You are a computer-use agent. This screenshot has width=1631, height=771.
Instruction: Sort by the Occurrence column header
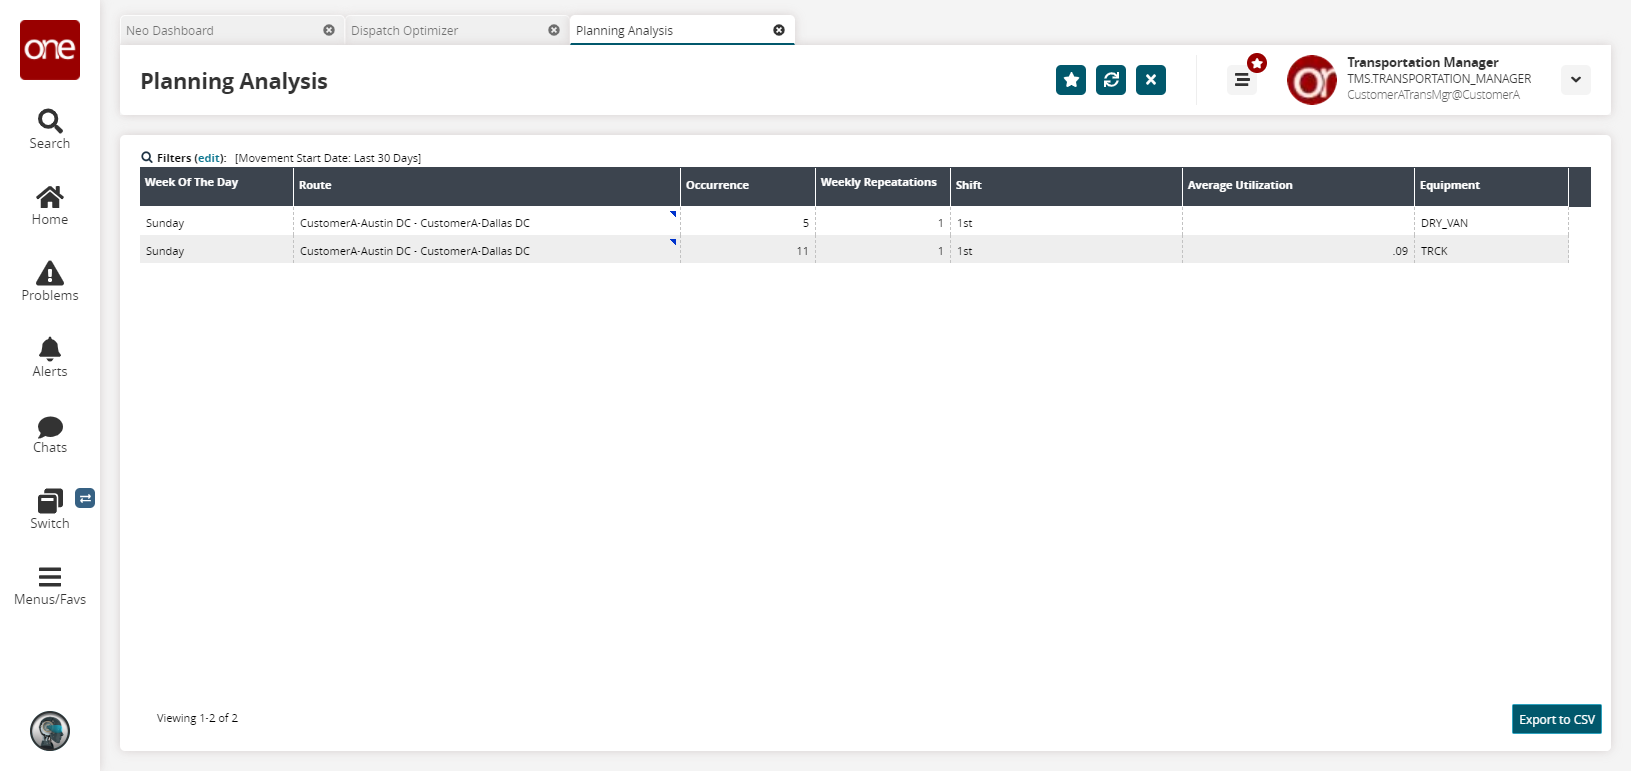(x=717, y=186)
